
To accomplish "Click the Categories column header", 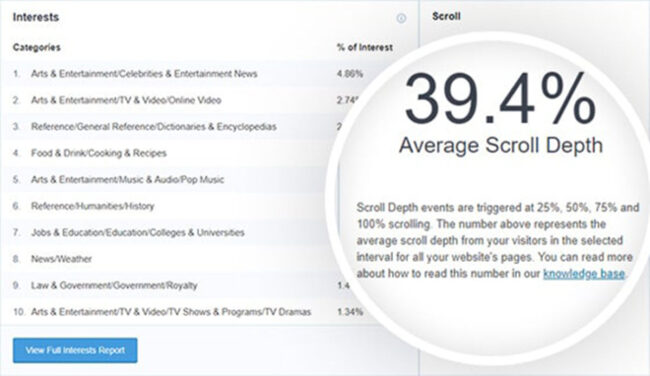I will click(36, 47).
